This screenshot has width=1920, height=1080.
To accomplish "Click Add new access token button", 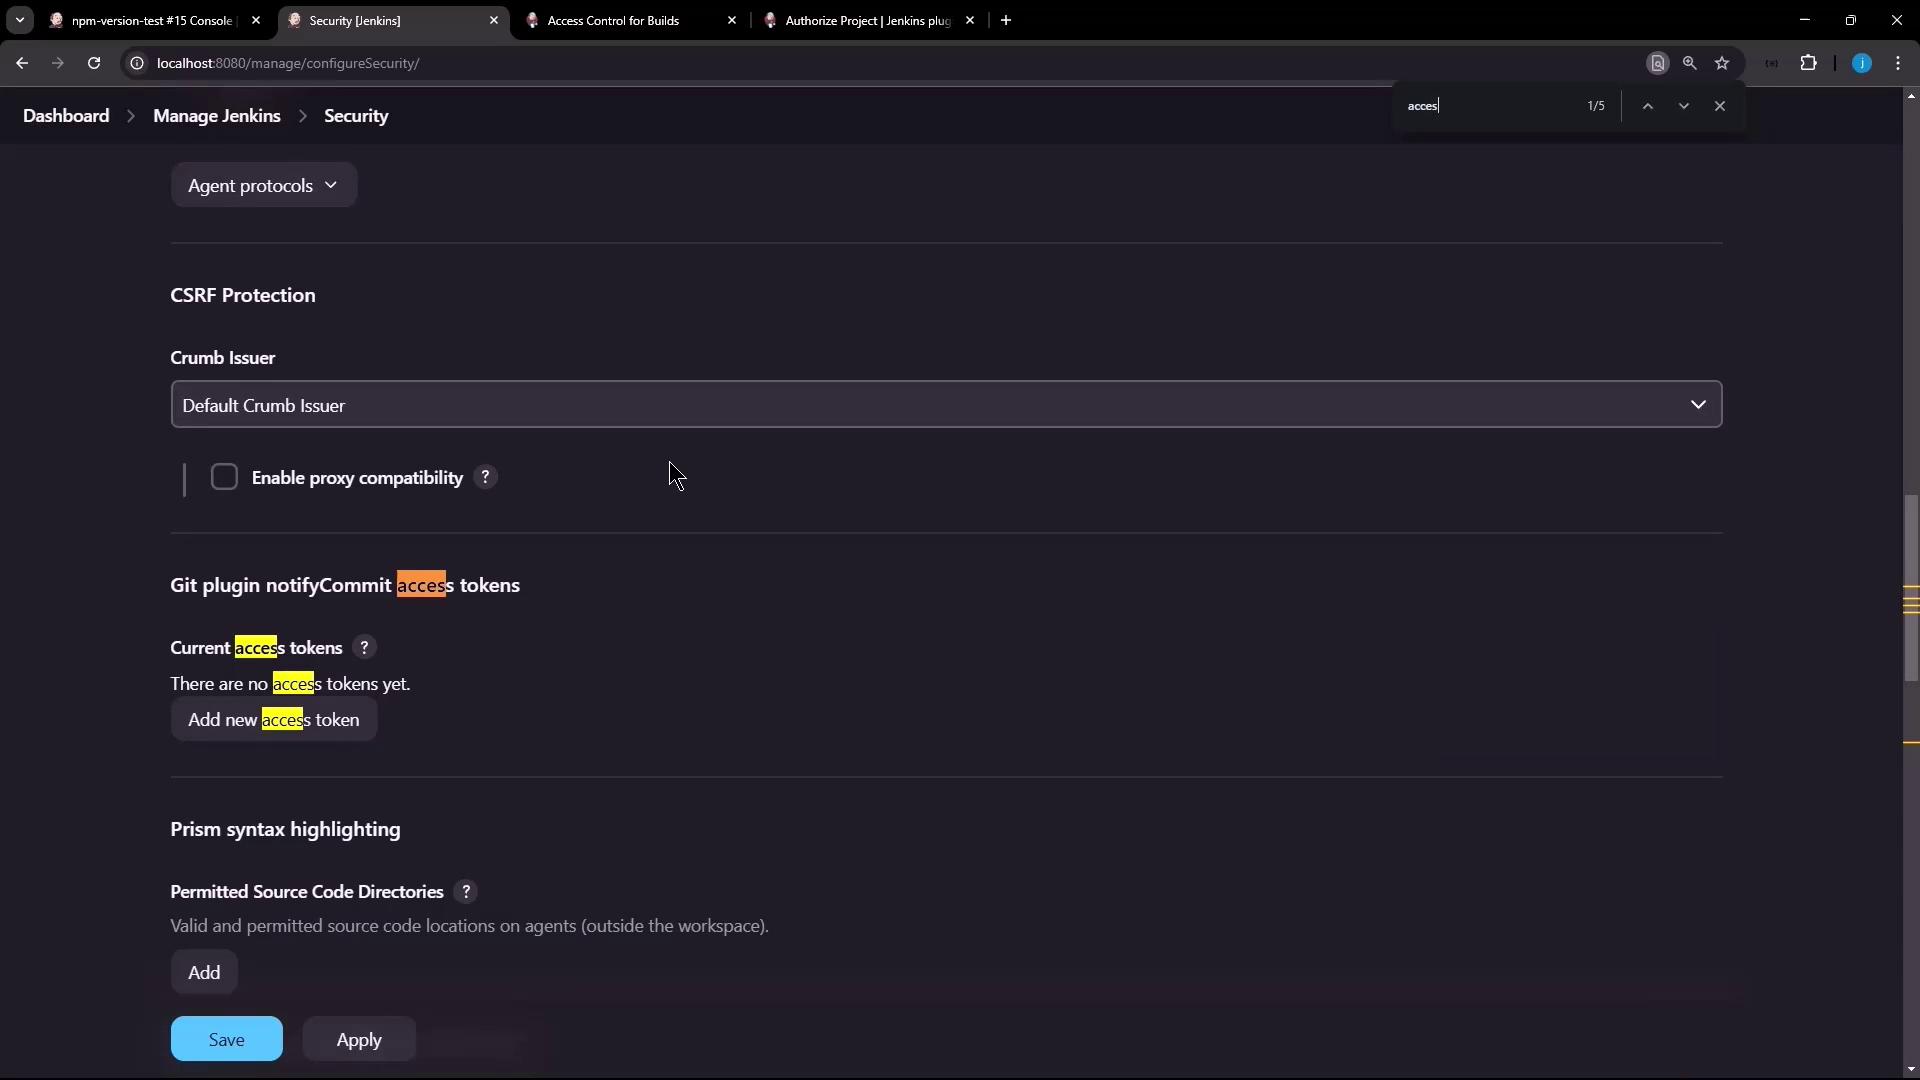I will pos(273,720).
